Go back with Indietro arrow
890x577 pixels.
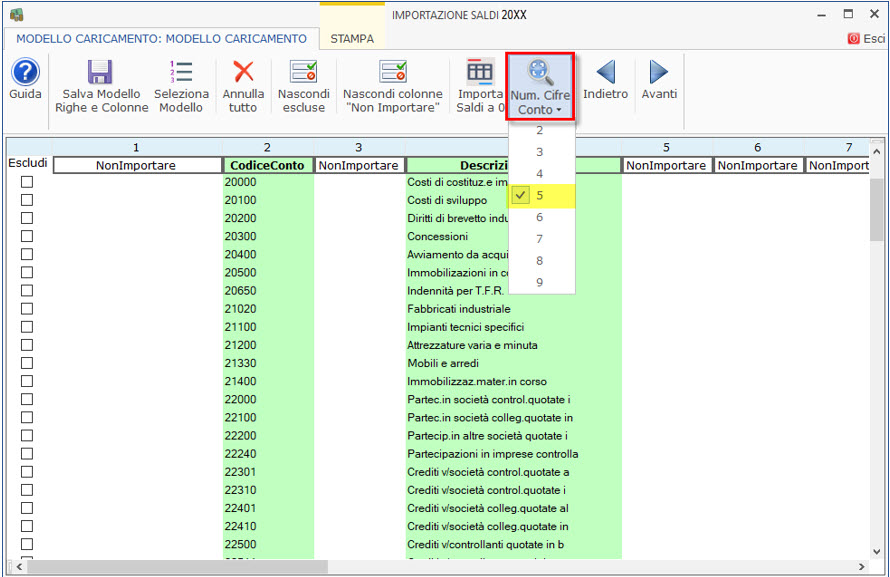click(x=606, y=72)
